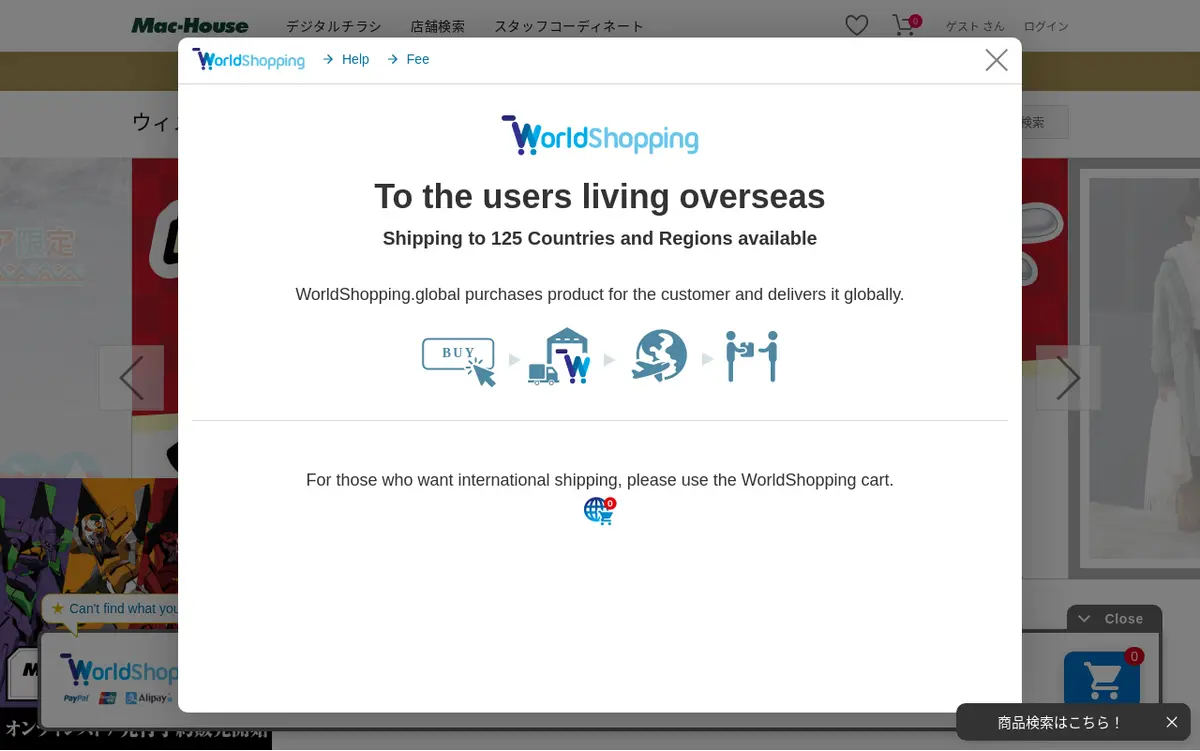Viewport: 1200px width, 751px height.
Task: Click the package handover delivery icon
Action: 752,356
